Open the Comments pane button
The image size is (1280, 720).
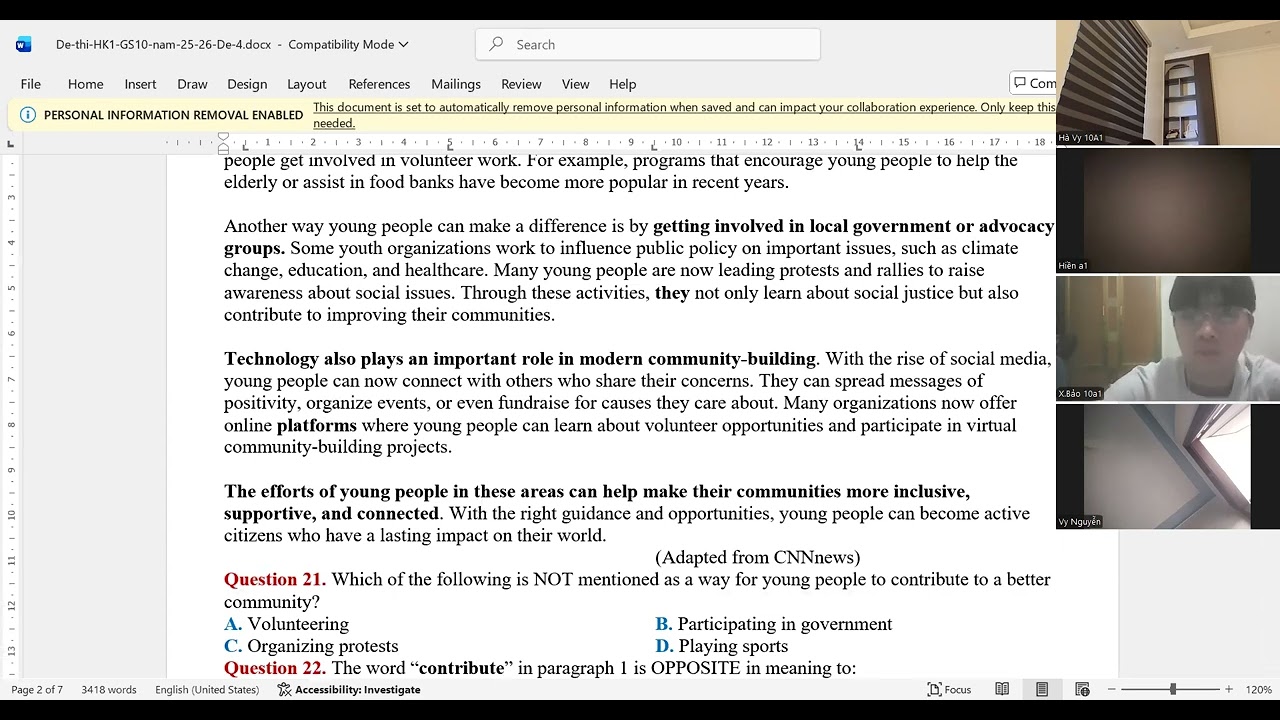pos(1033,83)
